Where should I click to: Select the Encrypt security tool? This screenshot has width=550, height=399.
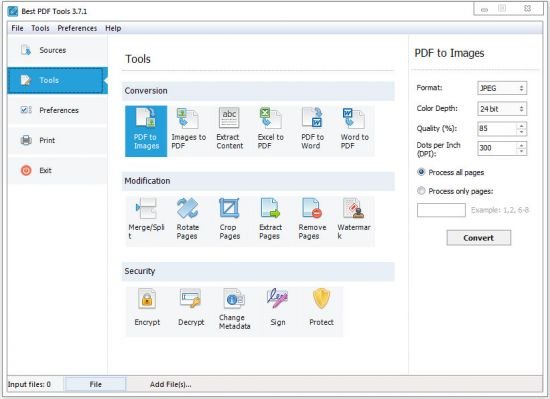pos(147,311)
